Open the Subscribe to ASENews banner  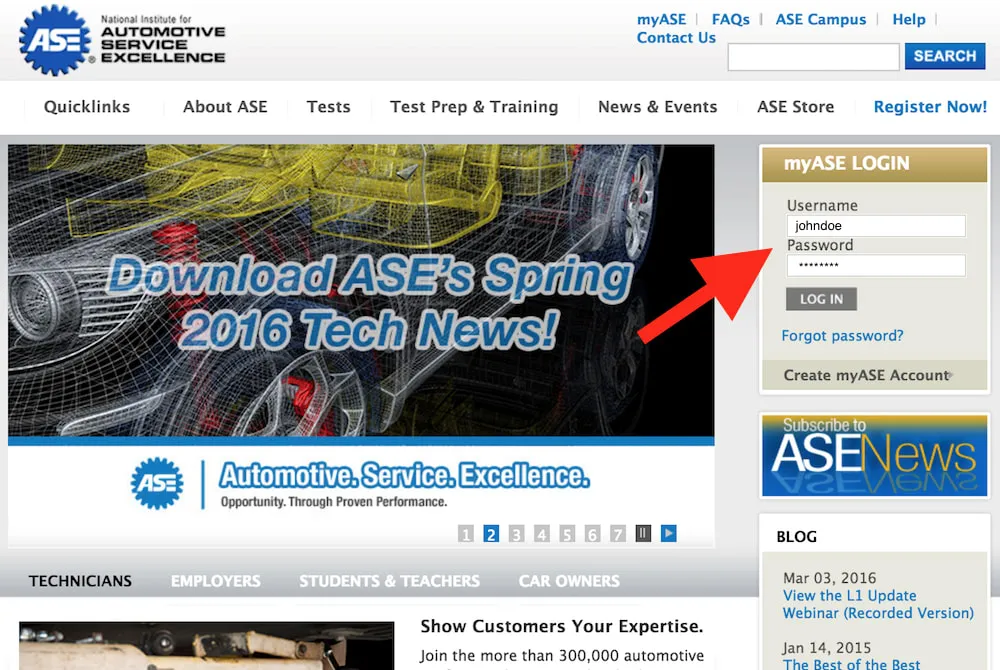(874, 455)
